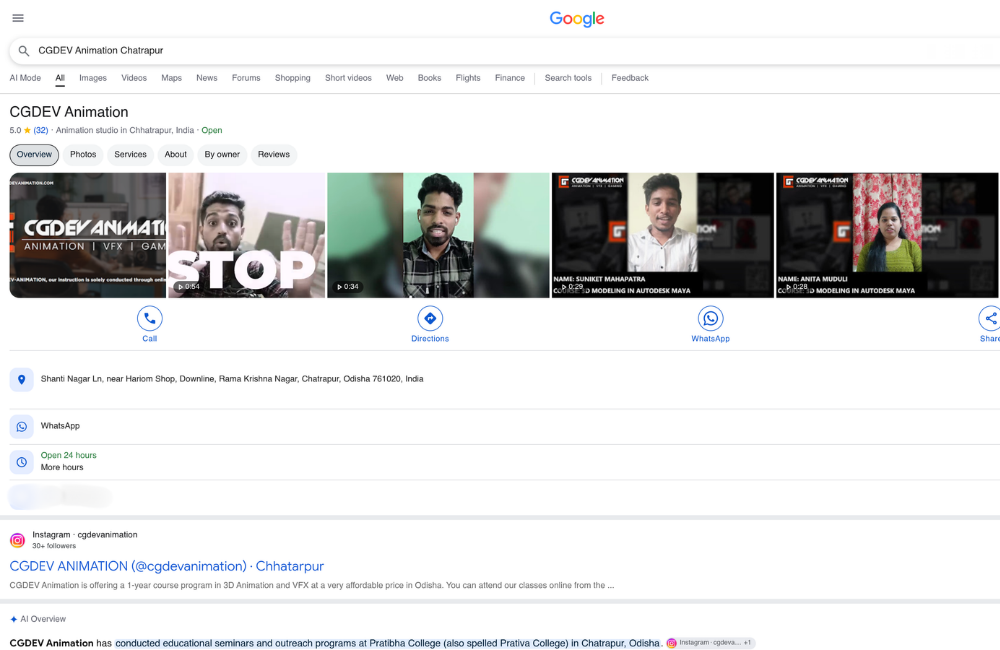Screen dimensions: 1000x650
Task: Click the Directions icon
Action: pyautogui.click(x=430, y=318)
